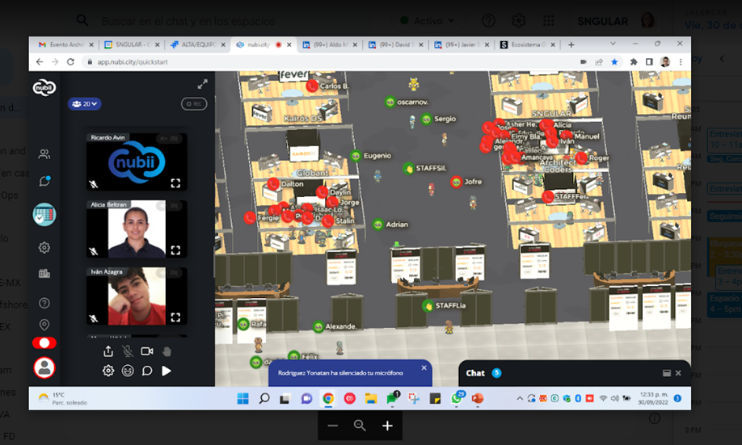Select the STAFFLia avatar marker on the map

tap(428, 306)
